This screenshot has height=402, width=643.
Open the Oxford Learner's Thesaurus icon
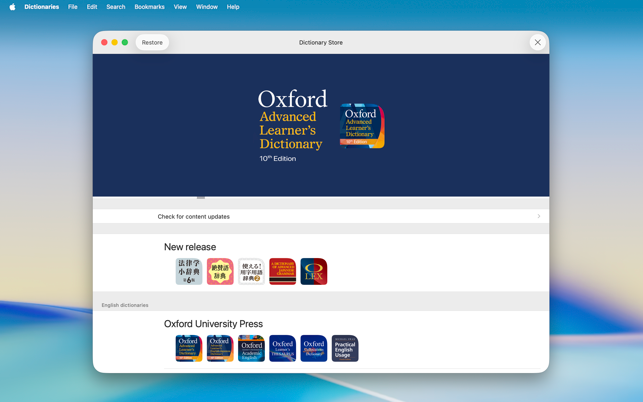click(283, 348)
